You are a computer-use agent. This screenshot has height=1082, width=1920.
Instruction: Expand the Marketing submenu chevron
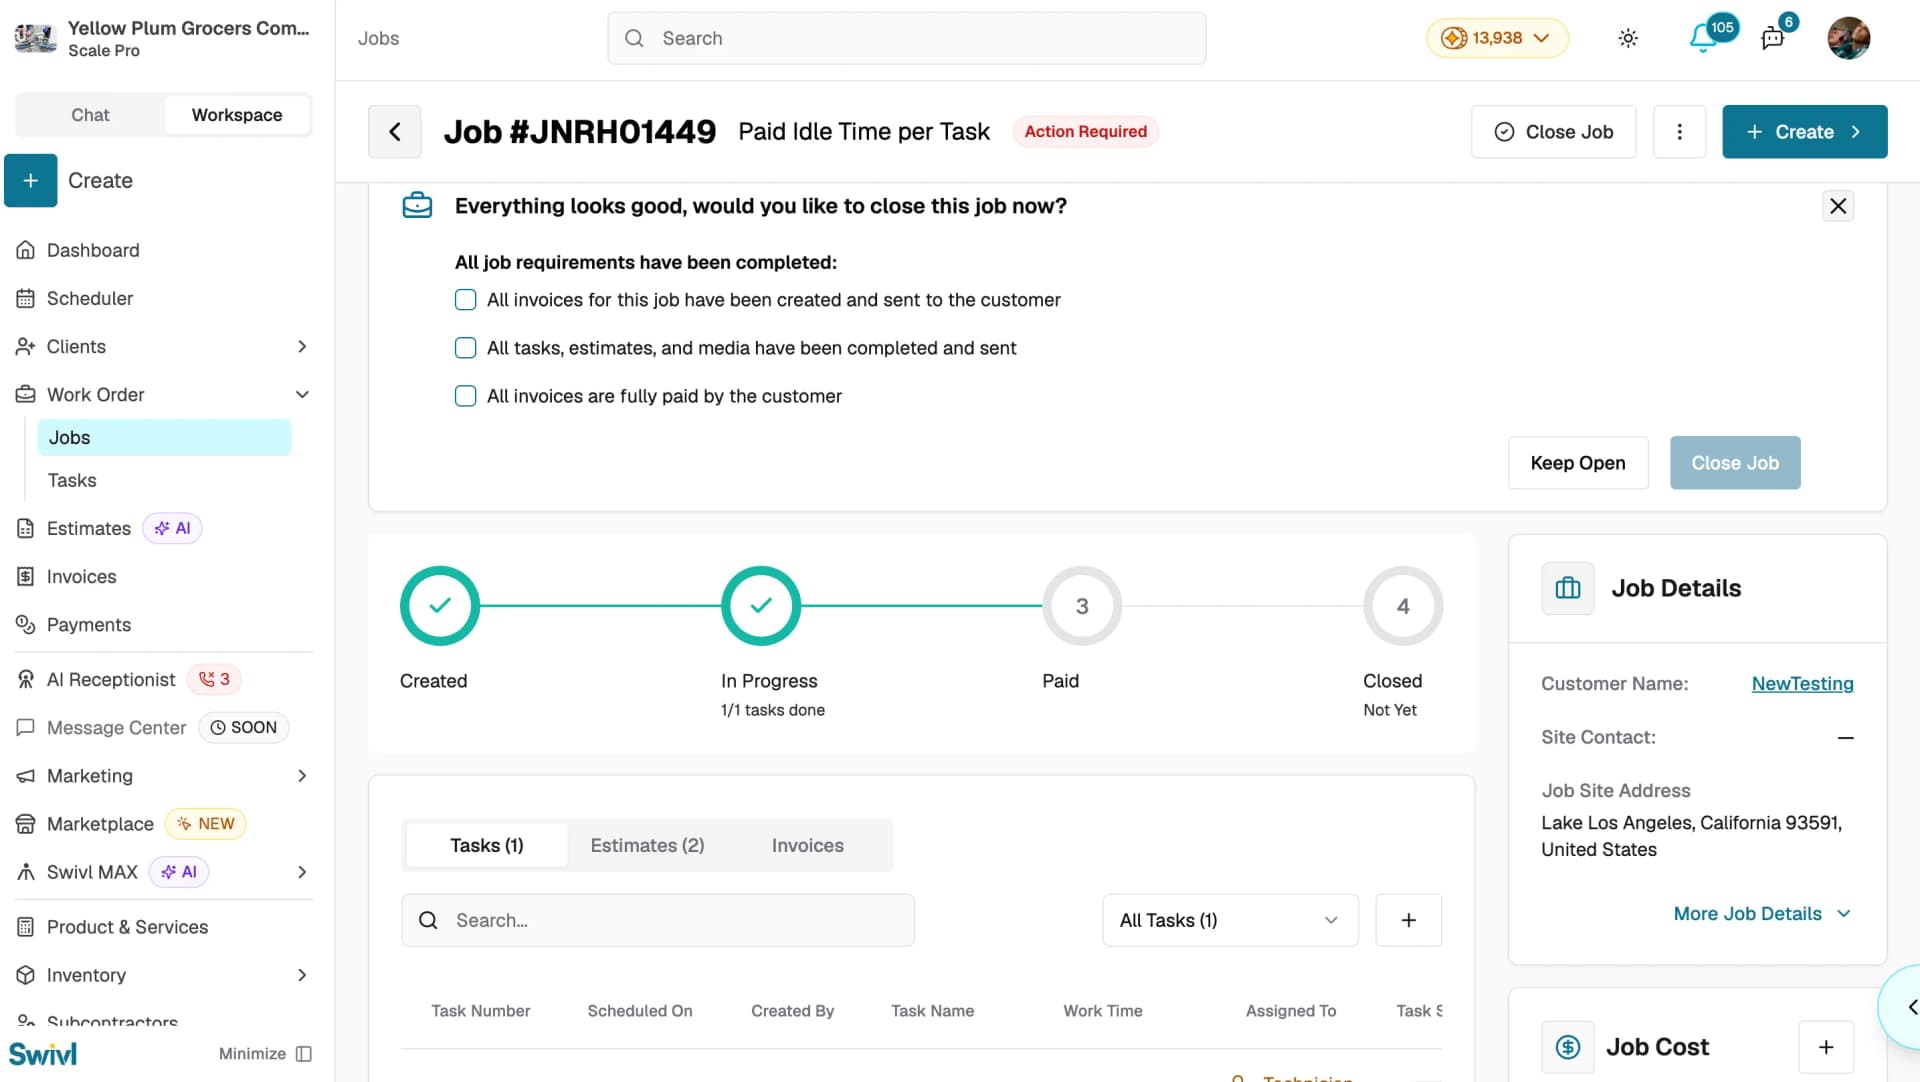(302, 776)
